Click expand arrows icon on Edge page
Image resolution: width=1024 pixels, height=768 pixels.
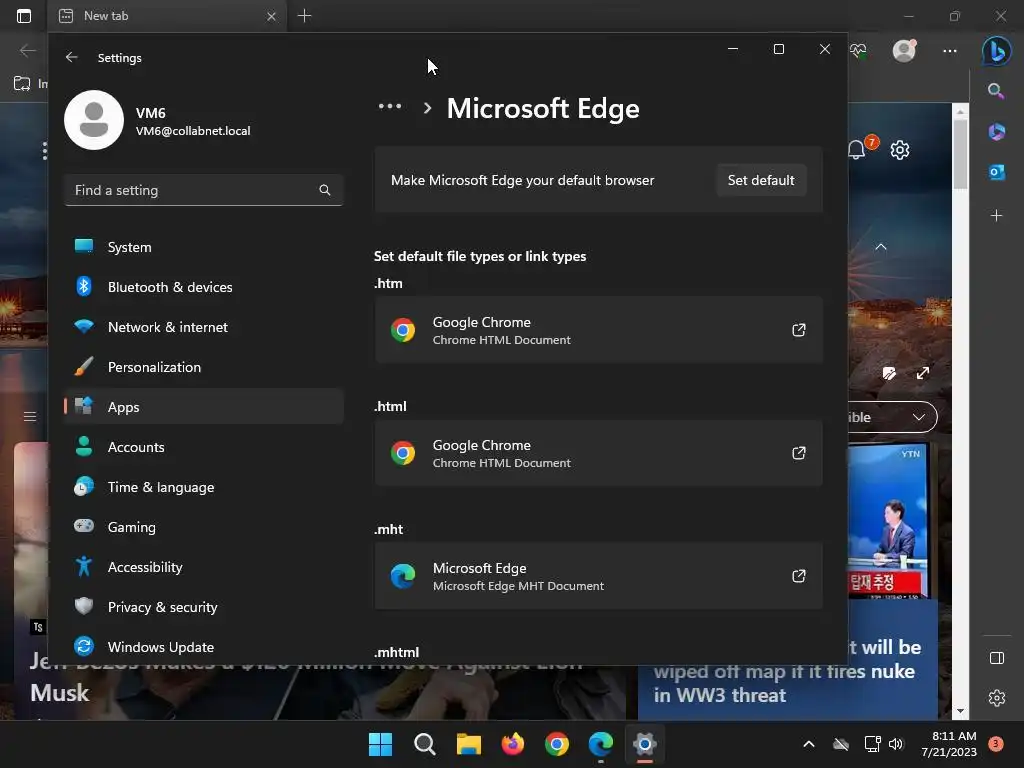pos(922,373)
